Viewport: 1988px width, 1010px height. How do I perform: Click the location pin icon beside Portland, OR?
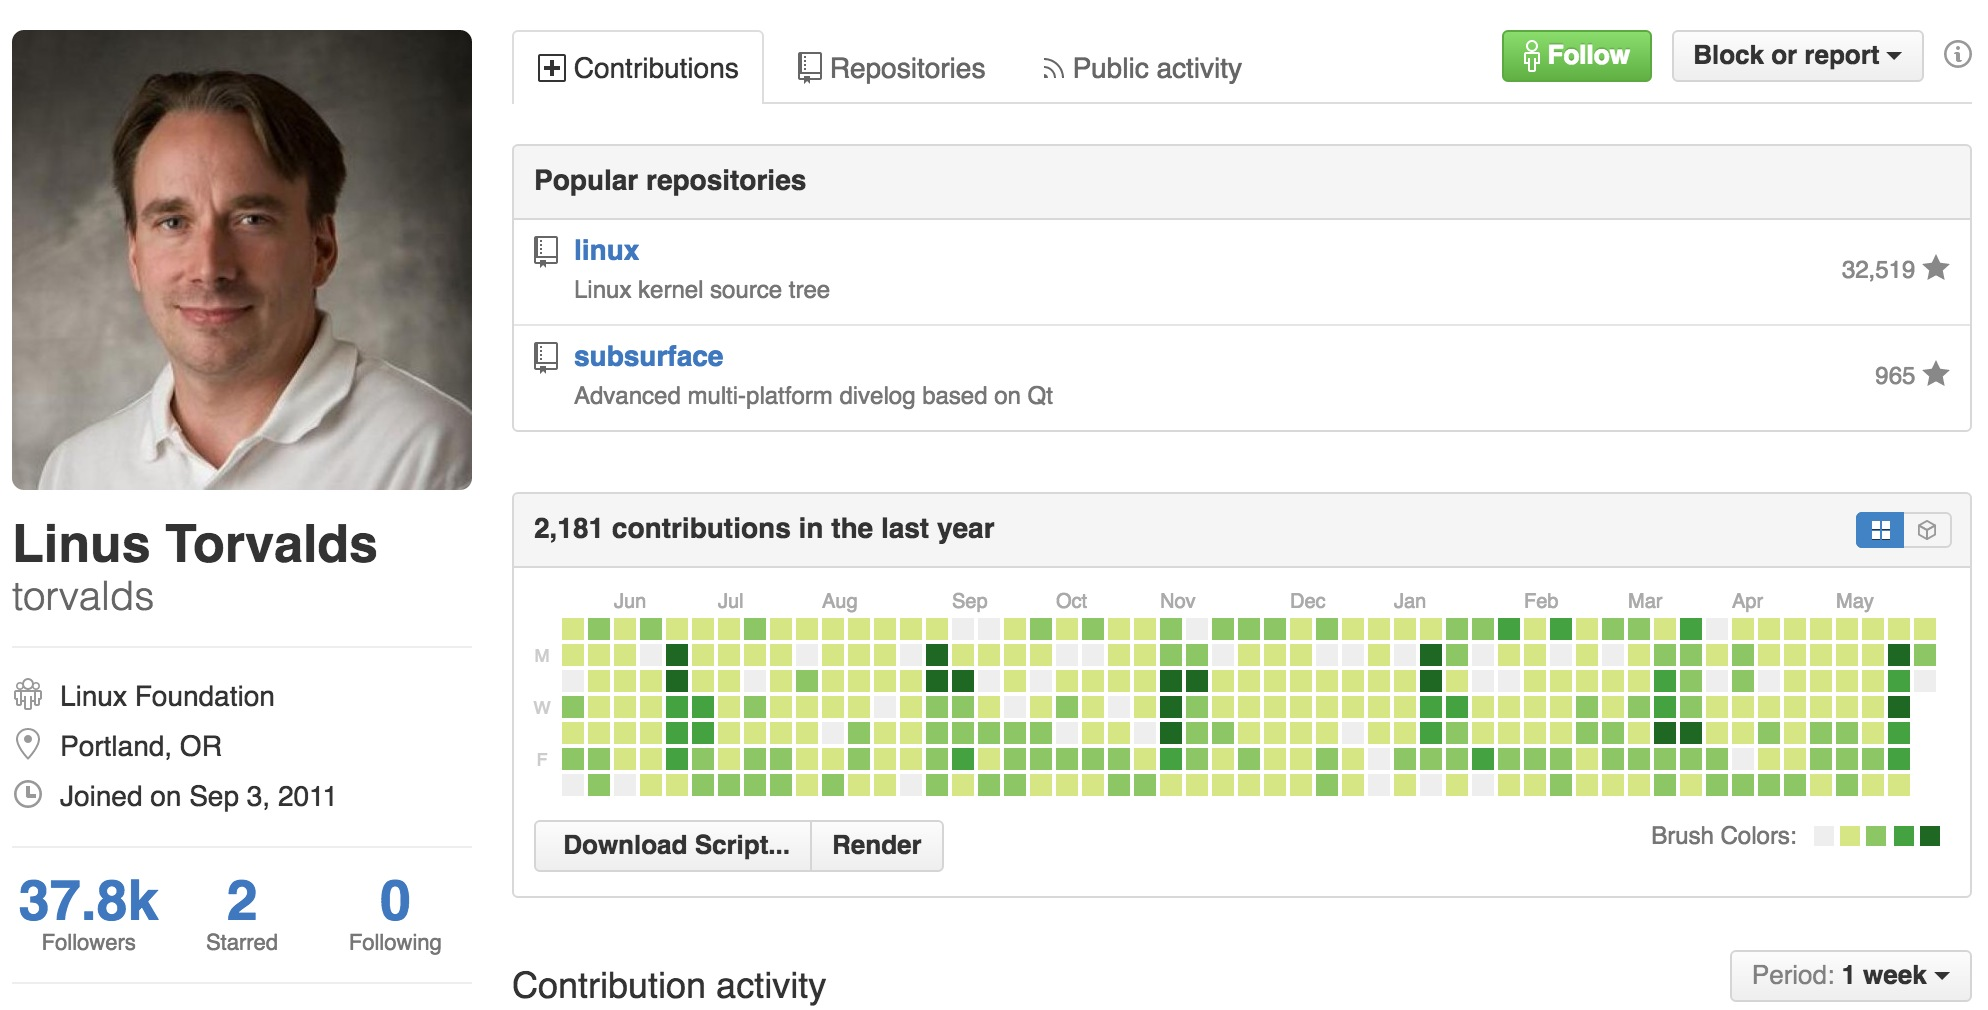pyautogui.click(x=28, y=745)
